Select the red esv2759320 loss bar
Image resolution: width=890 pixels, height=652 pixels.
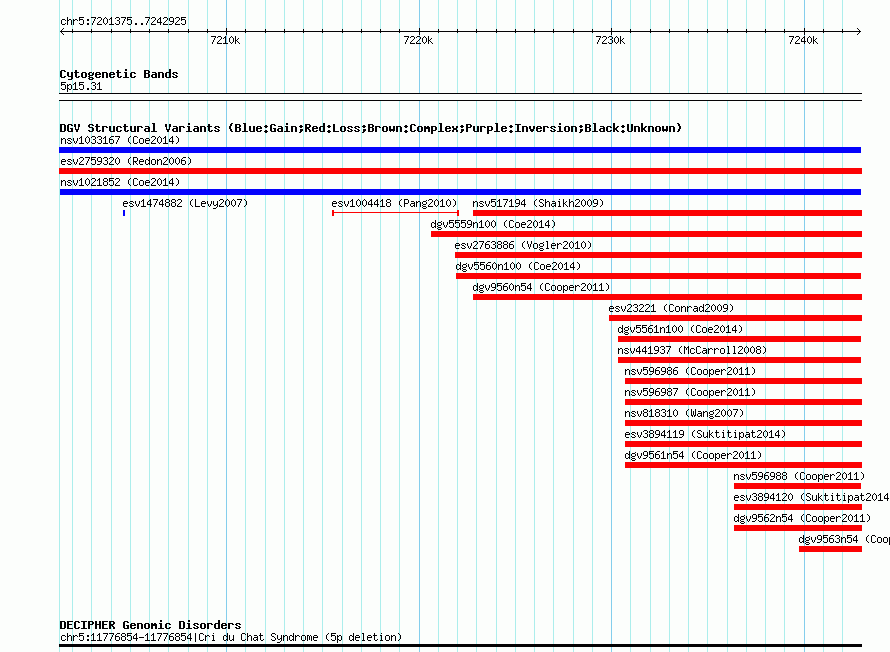click(460, 171)
